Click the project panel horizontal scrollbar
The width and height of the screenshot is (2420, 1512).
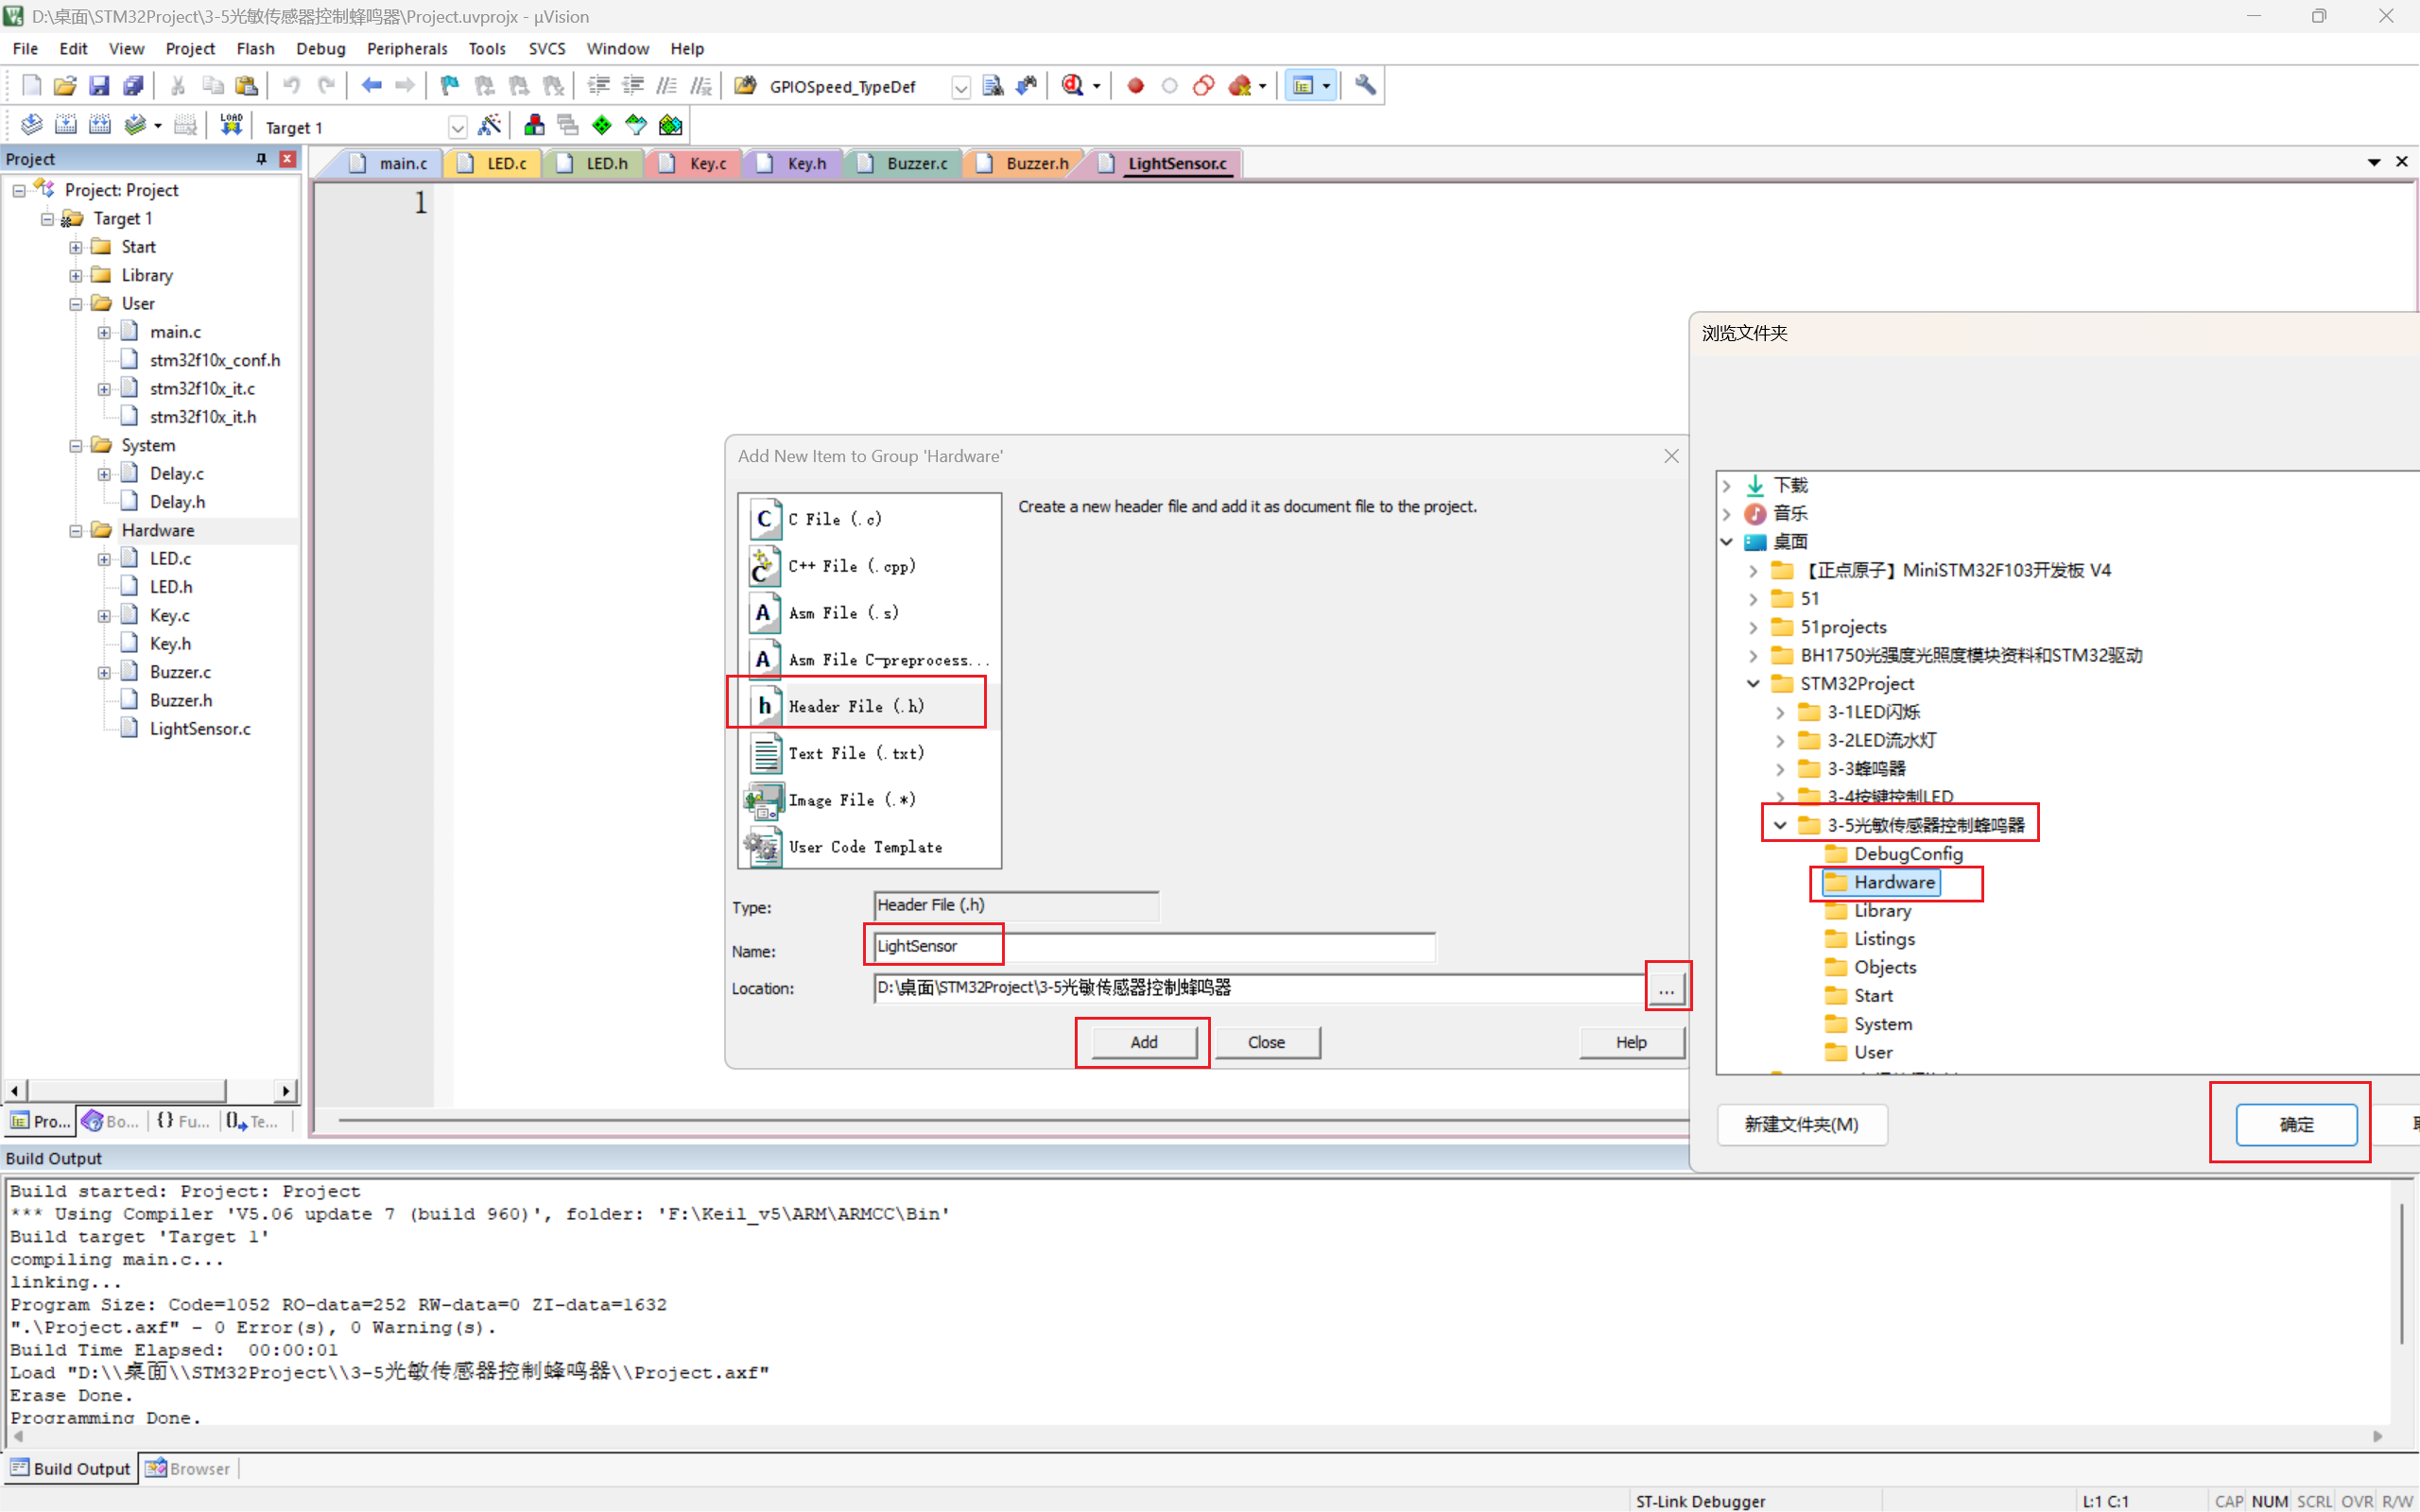pos(125,1090)
